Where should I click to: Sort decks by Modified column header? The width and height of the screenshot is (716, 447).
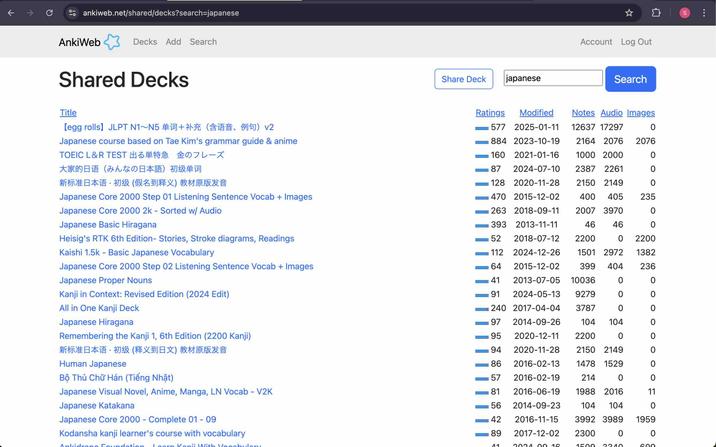point(536,113)
